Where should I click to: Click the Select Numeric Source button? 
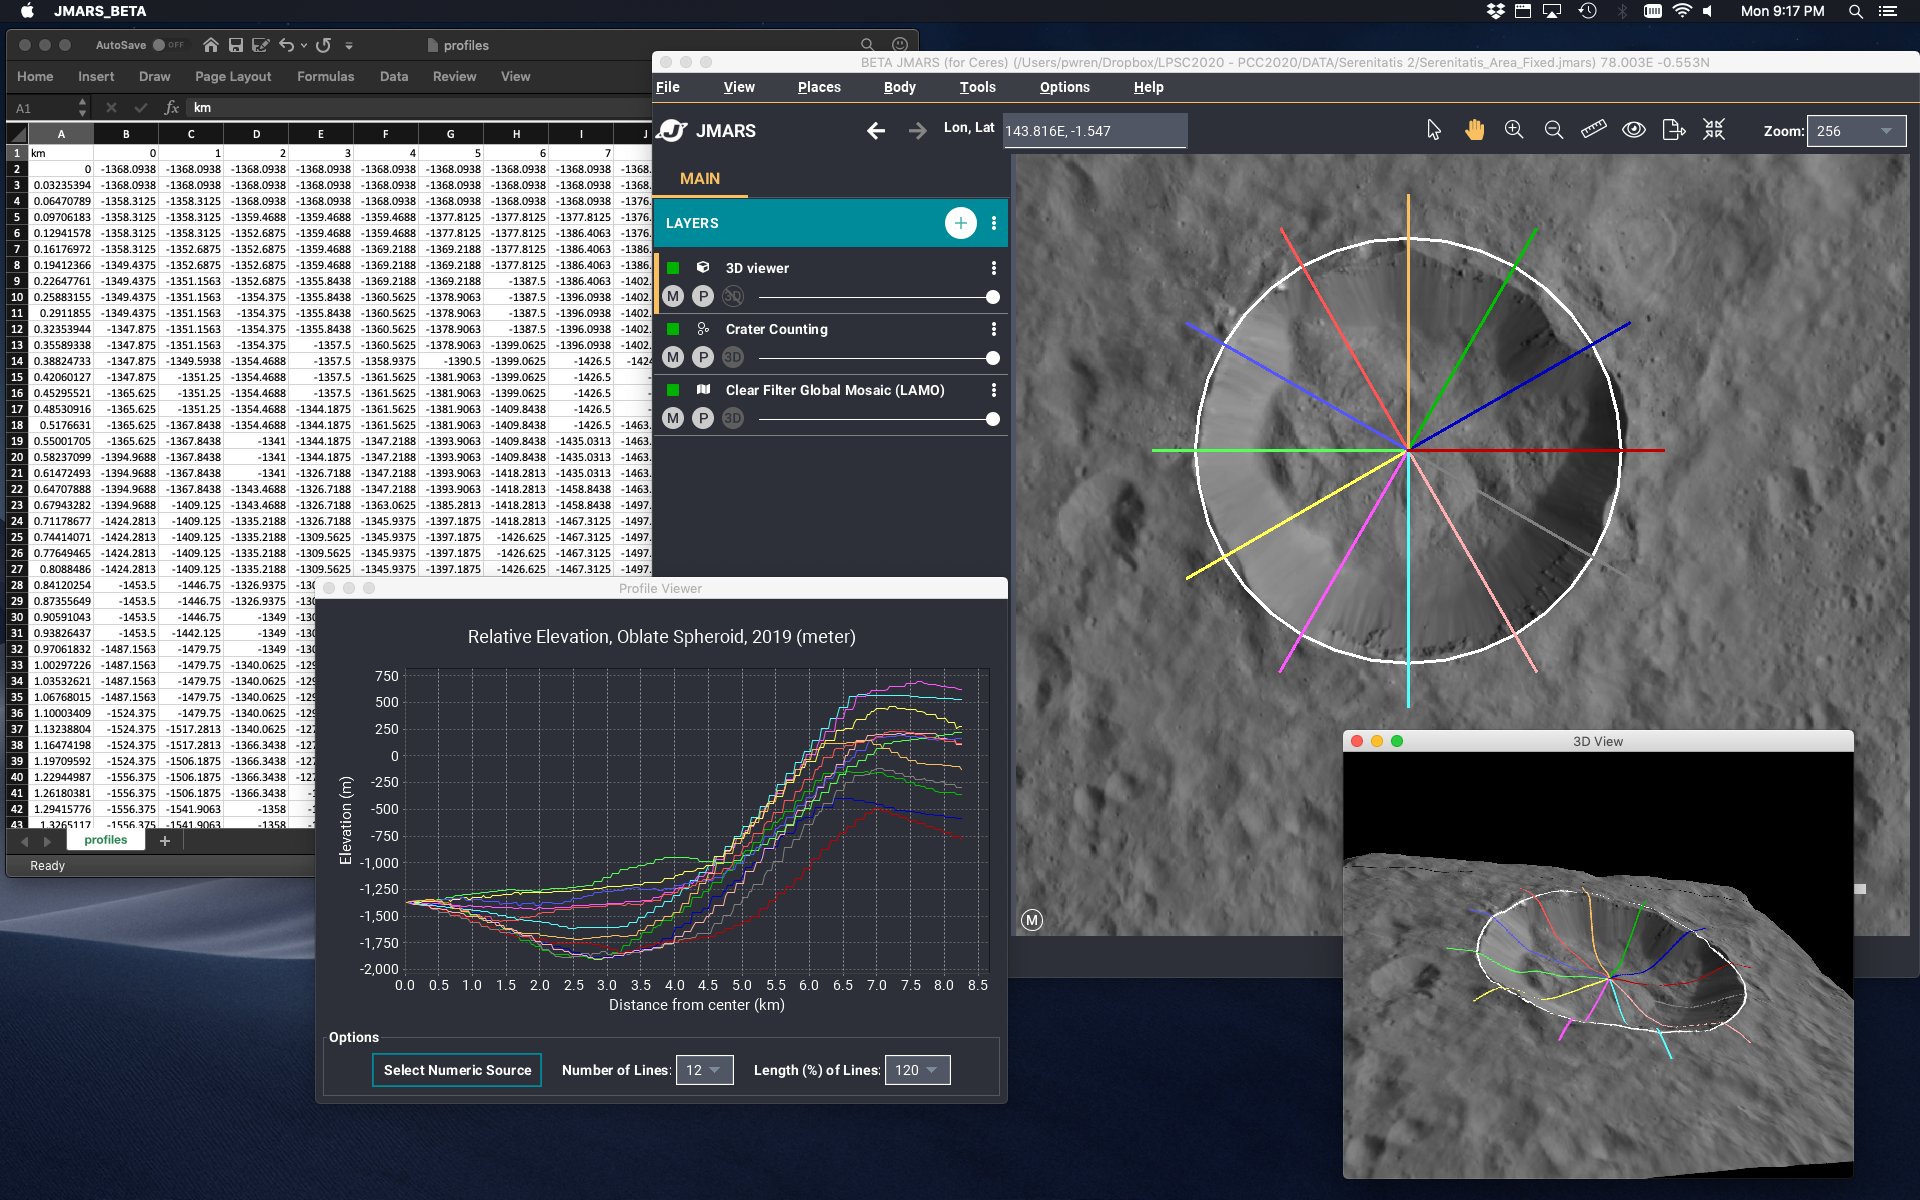[x=456, y=1069]
